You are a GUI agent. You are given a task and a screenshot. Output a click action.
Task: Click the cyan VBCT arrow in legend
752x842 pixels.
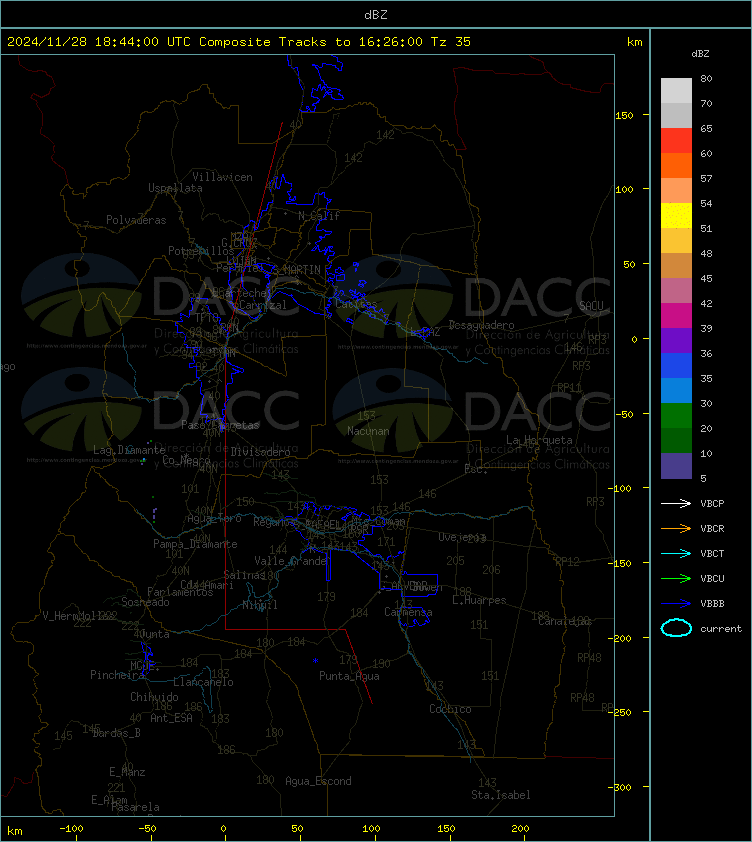(676, 553)
